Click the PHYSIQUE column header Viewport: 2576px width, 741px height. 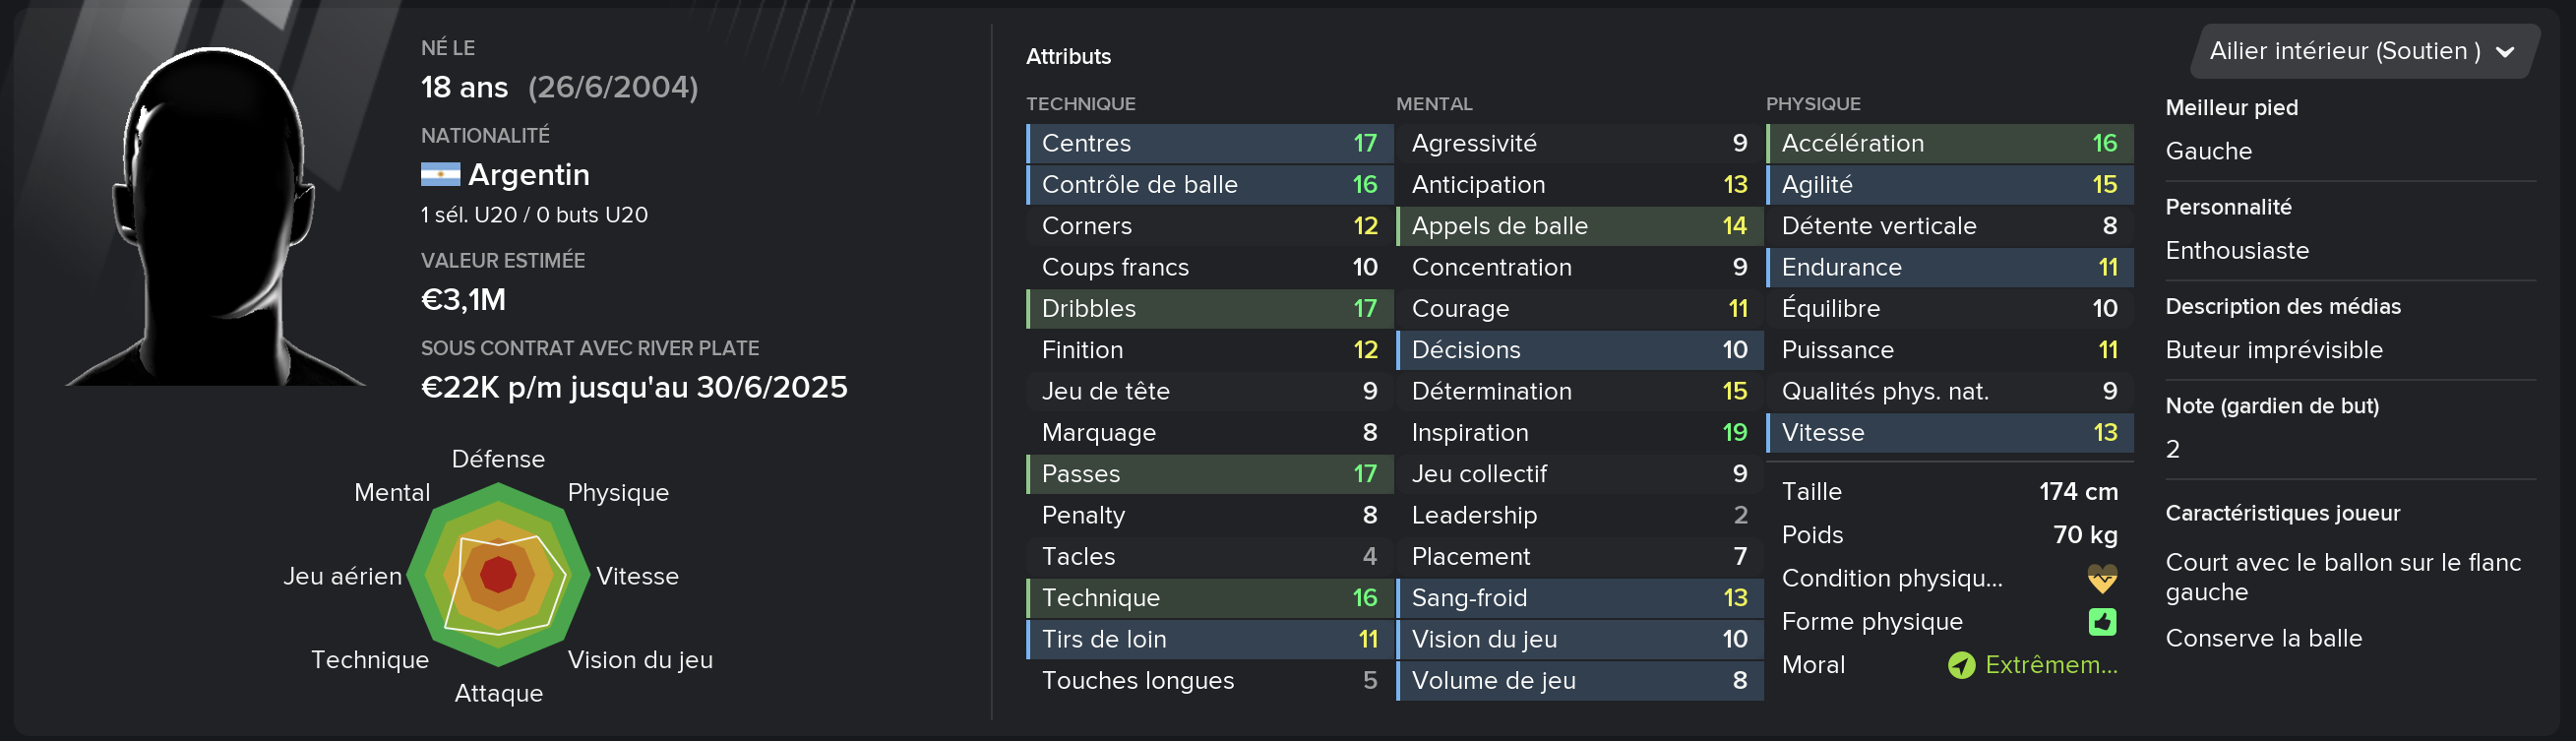(1813, 104)
